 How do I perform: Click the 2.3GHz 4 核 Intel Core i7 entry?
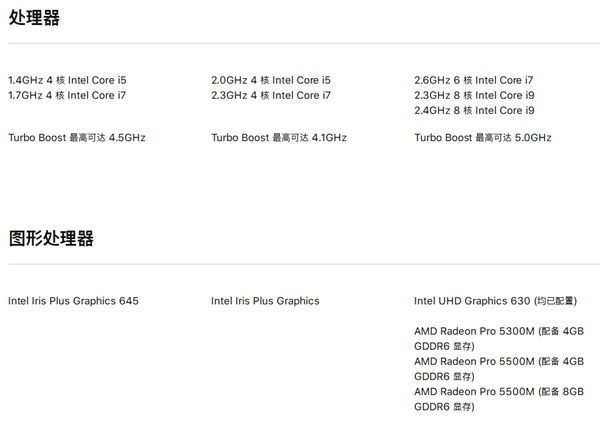270,95
